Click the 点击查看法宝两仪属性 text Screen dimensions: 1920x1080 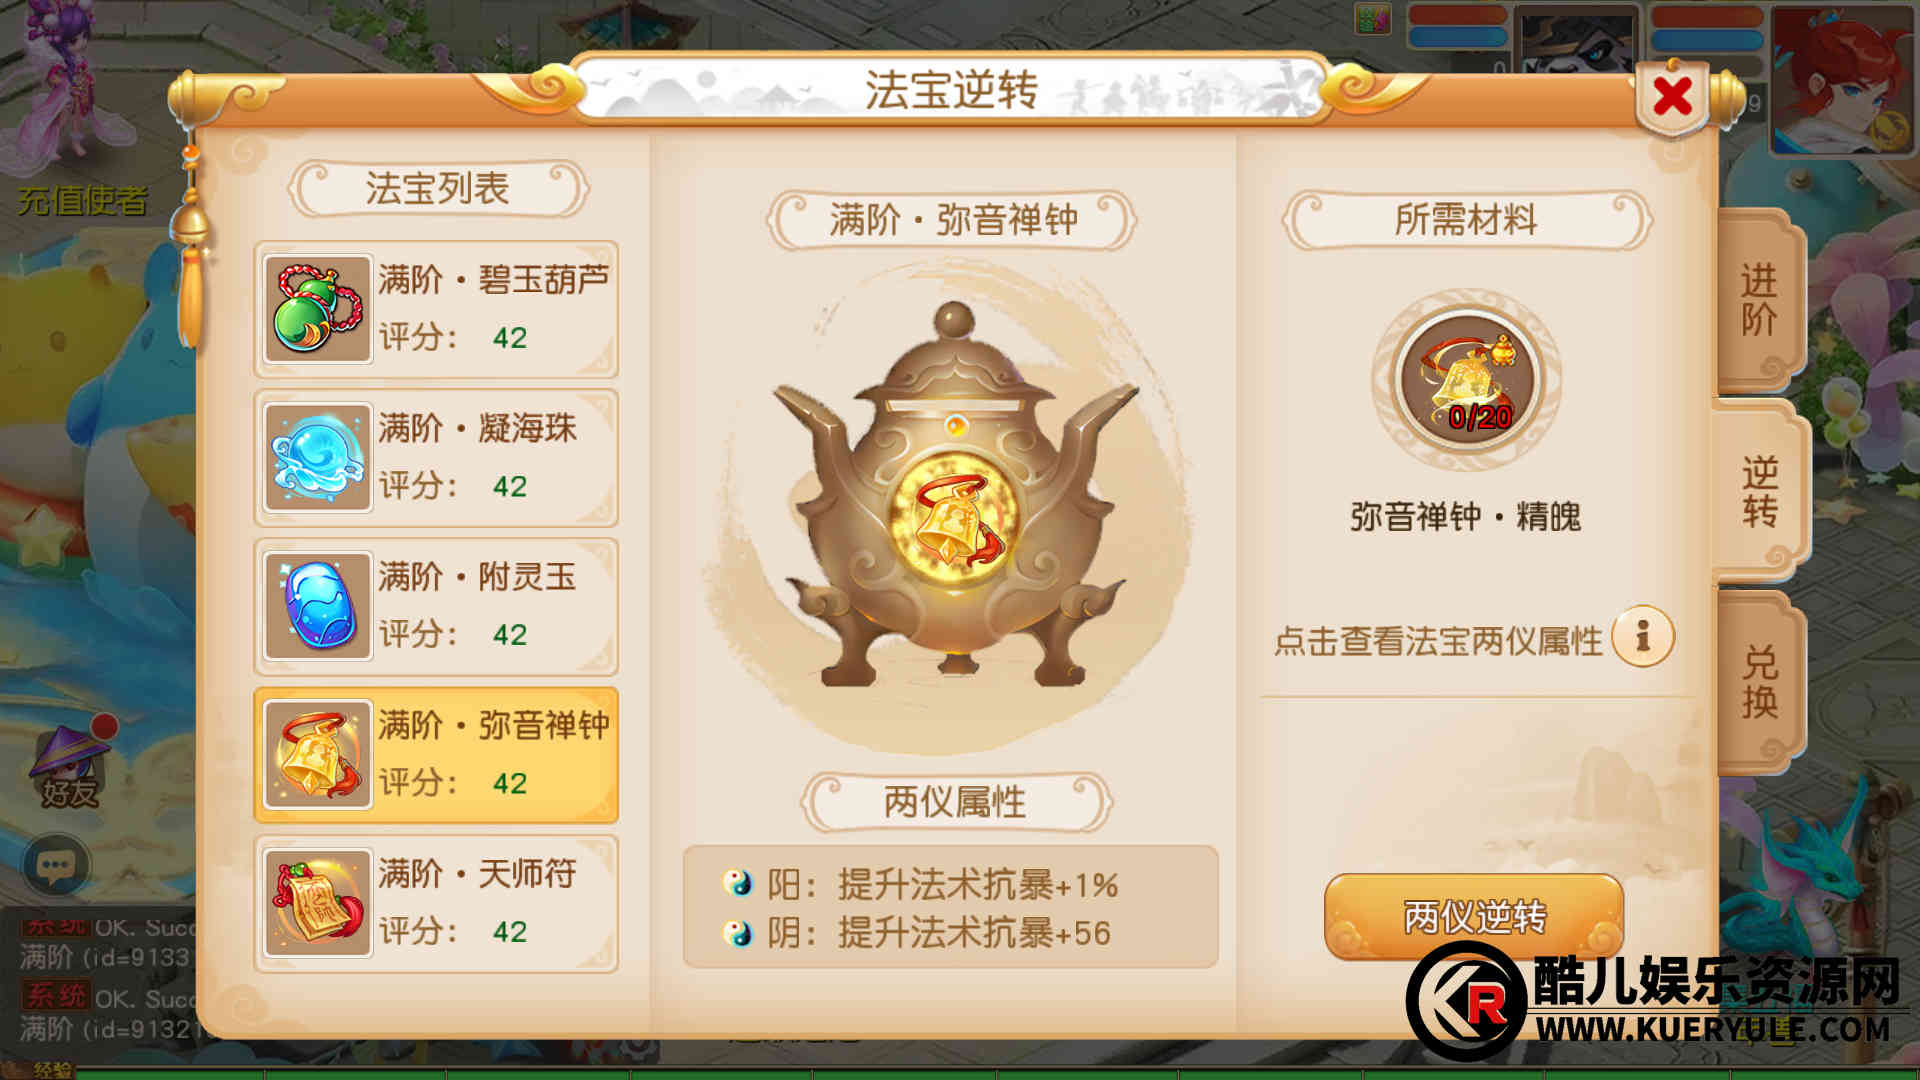[x=1438, y=641]
